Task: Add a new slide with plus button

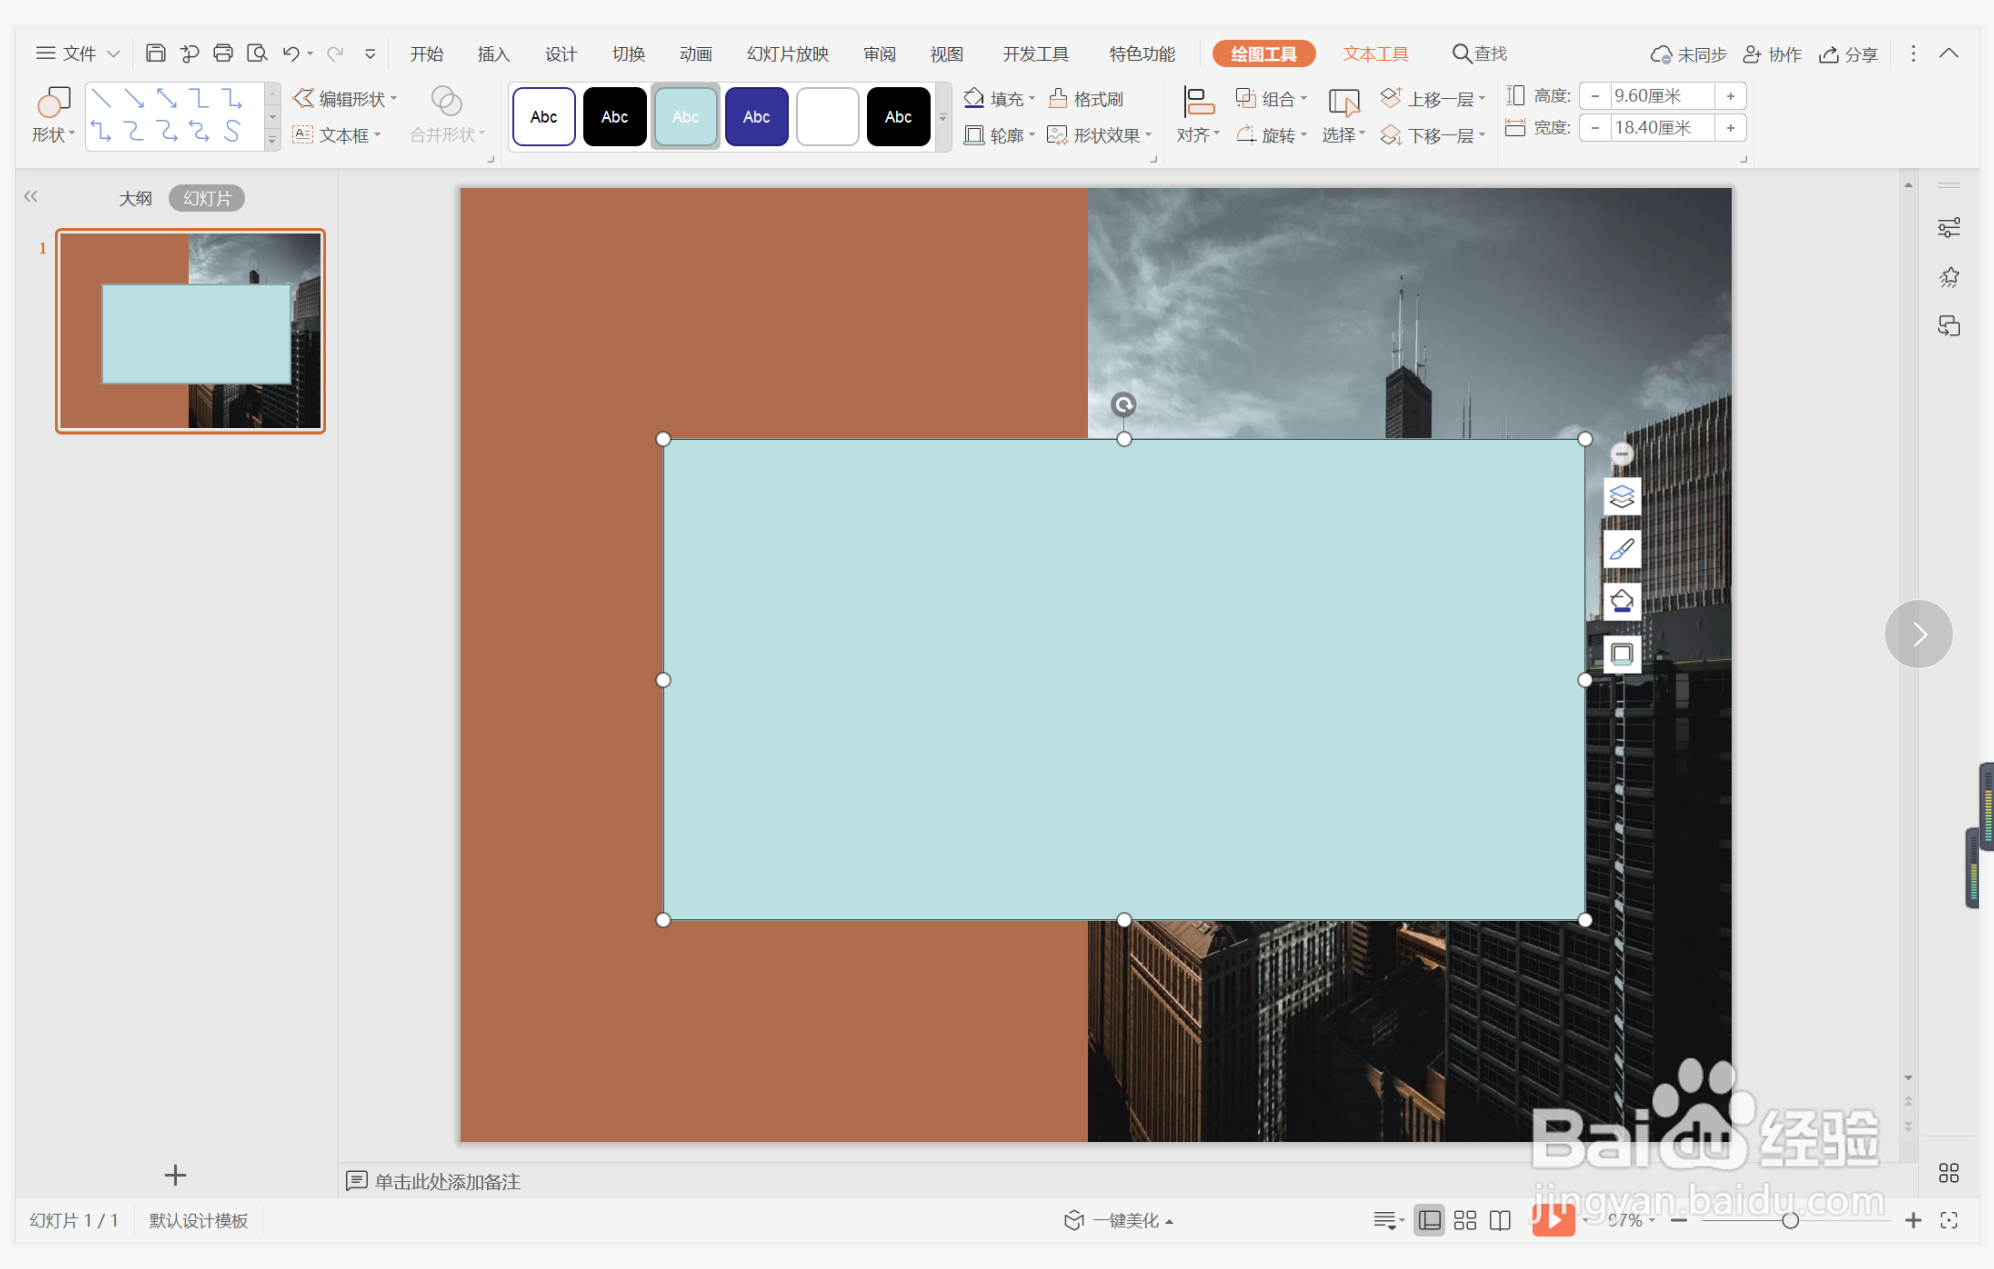Action: click(x=175, y=1175)
